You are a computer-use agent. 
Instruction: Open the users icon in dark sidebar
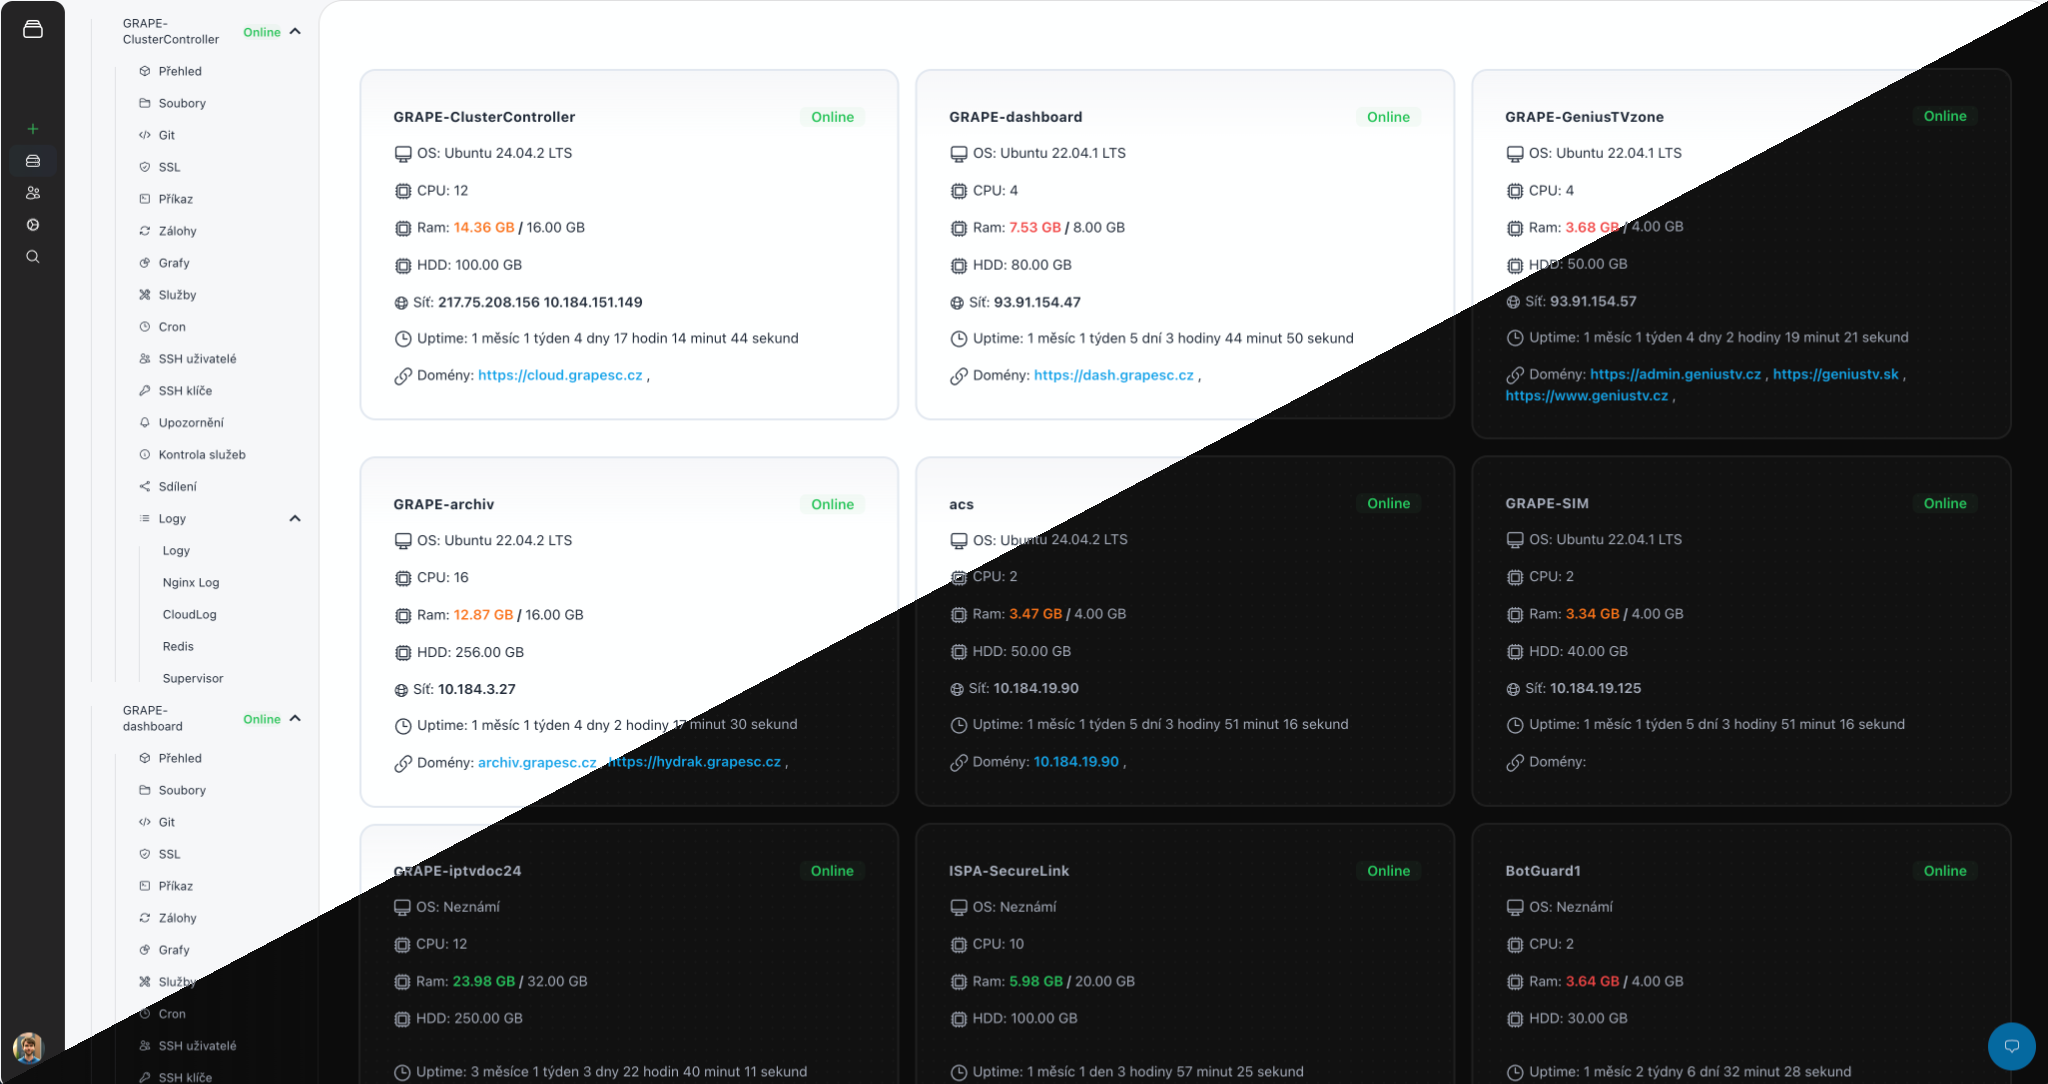click(x=33, y=193)
